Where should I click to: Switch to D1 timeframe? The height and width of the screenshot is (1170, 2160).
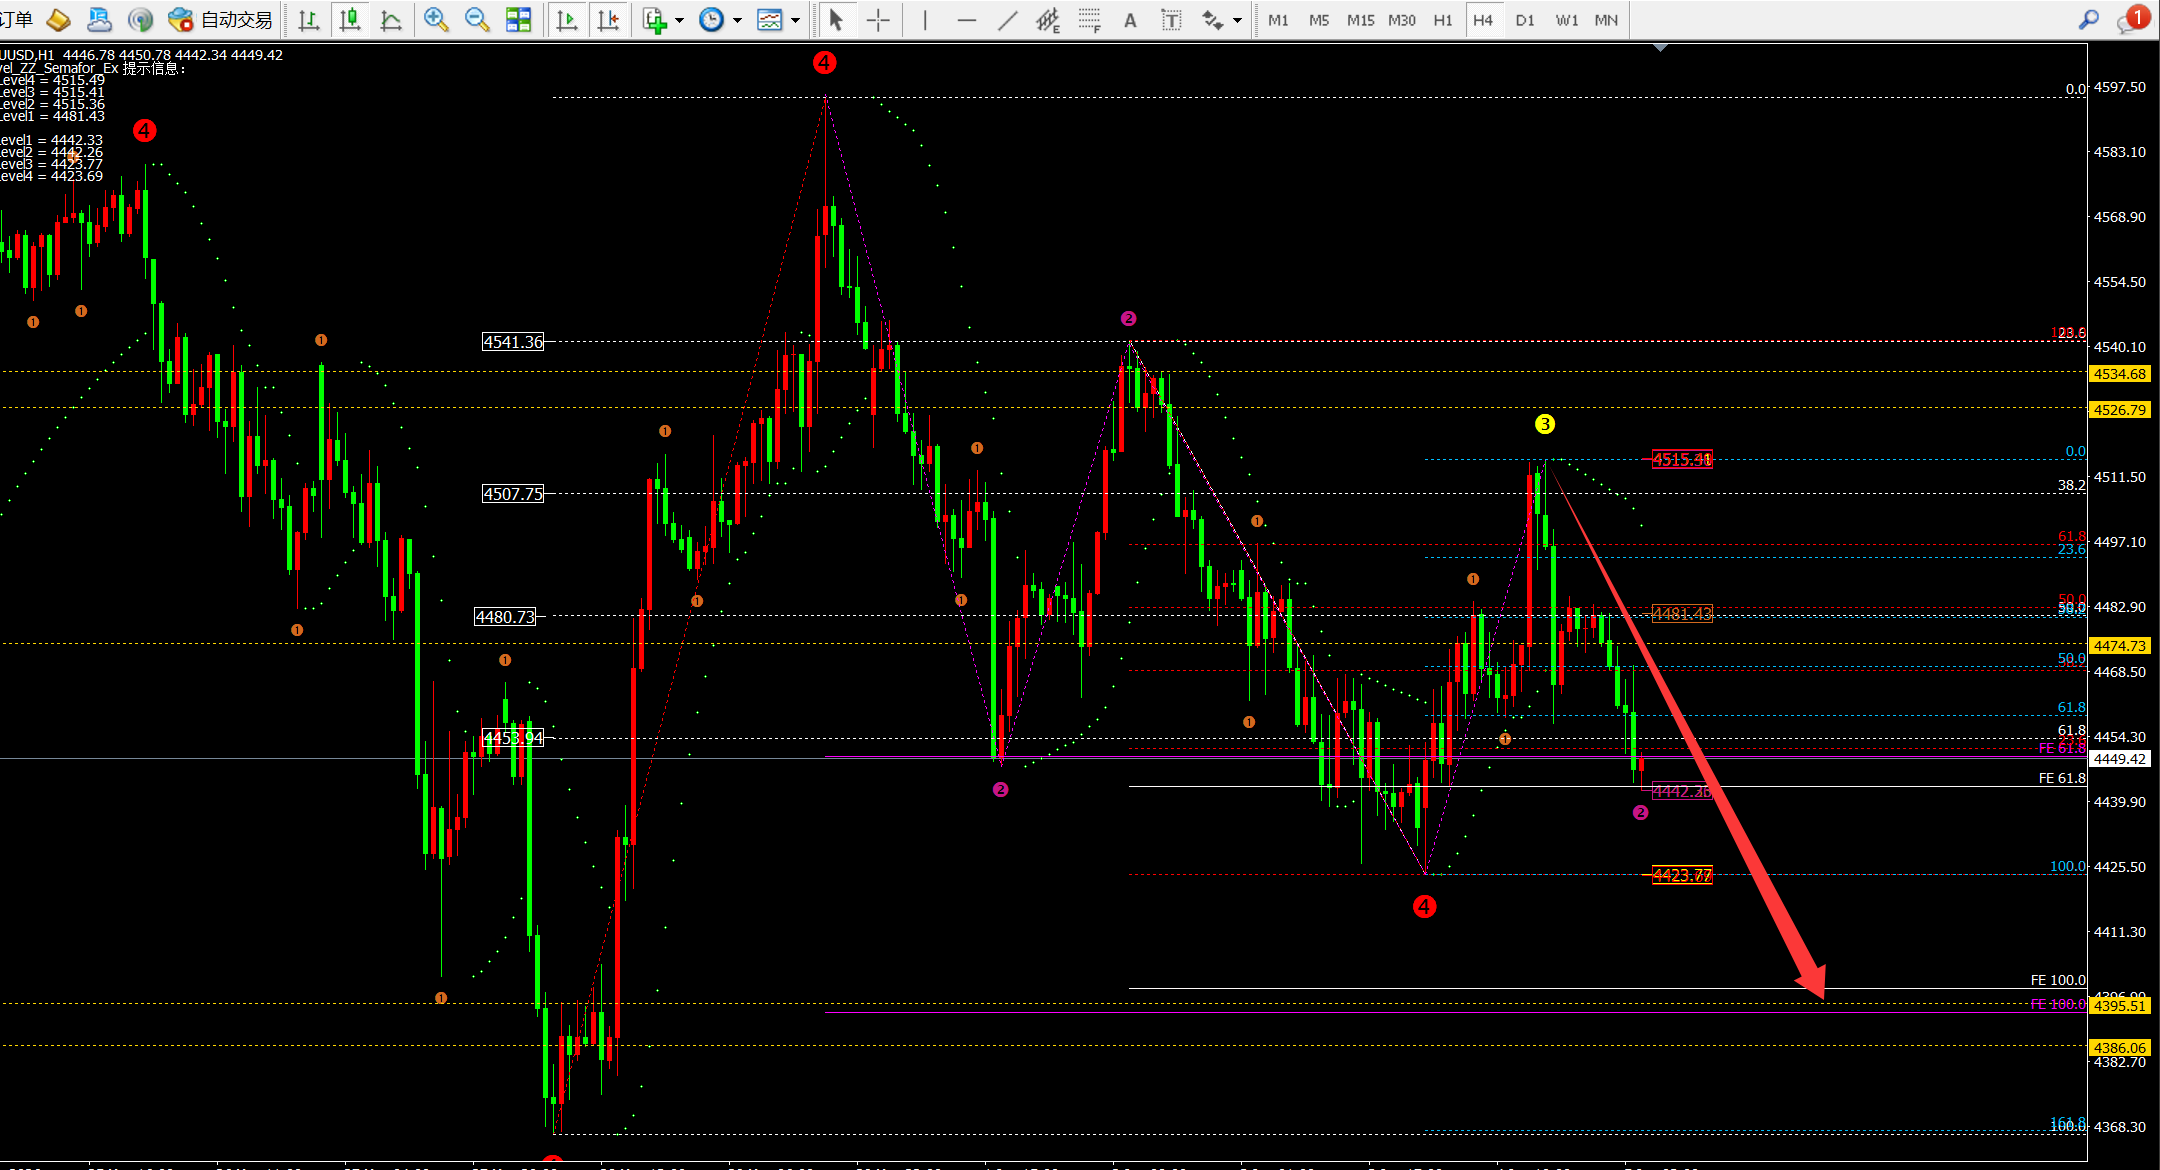[x=1525, y=20]
